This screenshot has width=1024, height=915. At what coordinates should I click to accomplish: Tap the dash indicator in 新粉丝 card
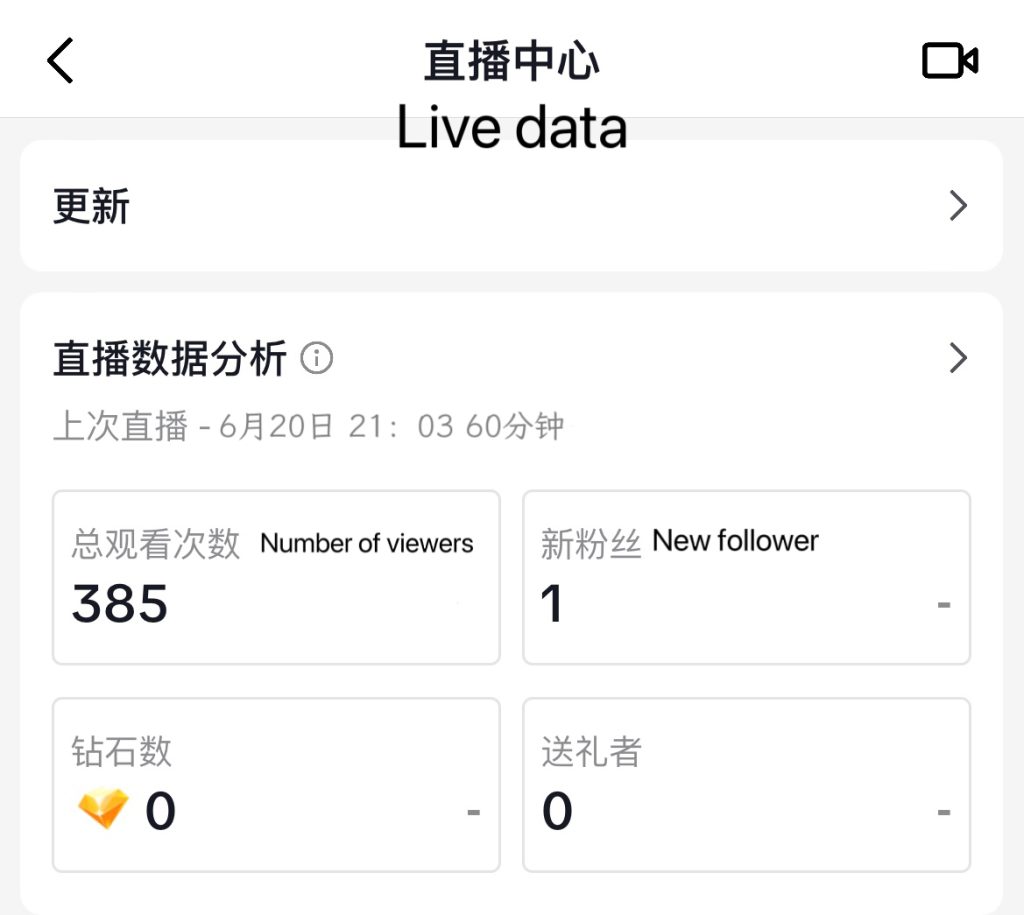click(x=944, y=605)
